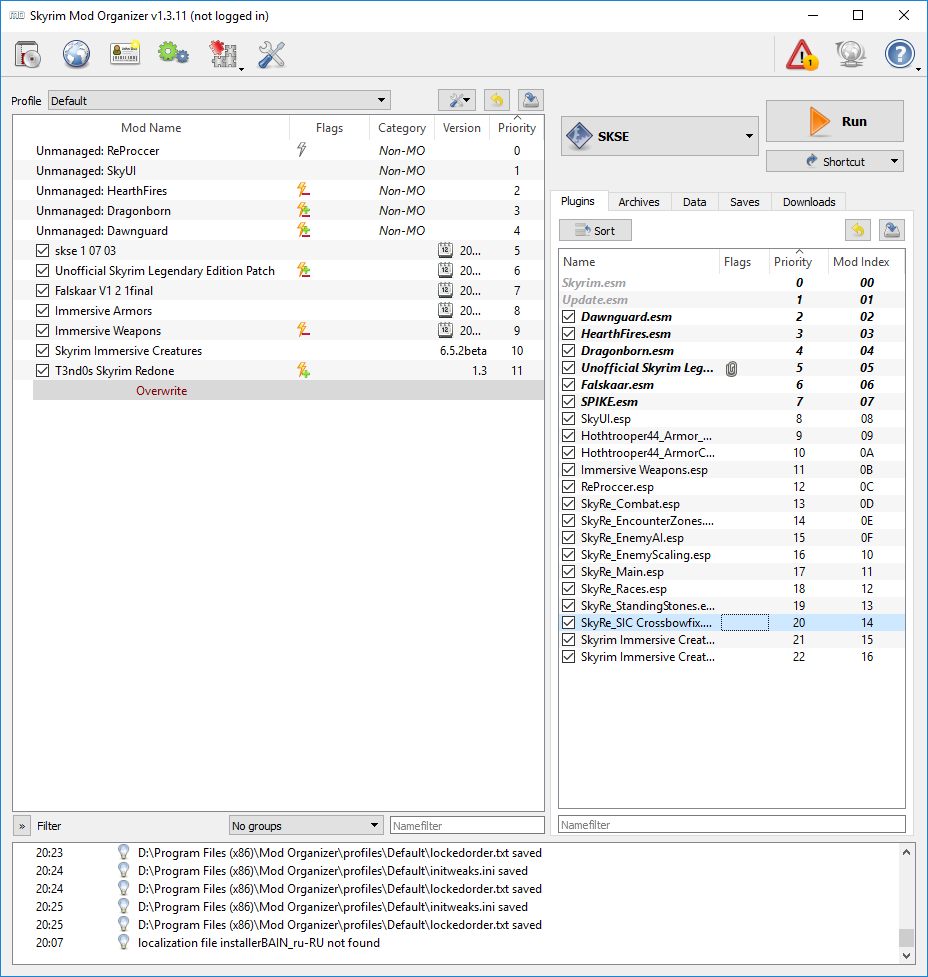This screenshot has height=977, width=928.
Task: Switch to the Archives tab
Action: [638, 202]
